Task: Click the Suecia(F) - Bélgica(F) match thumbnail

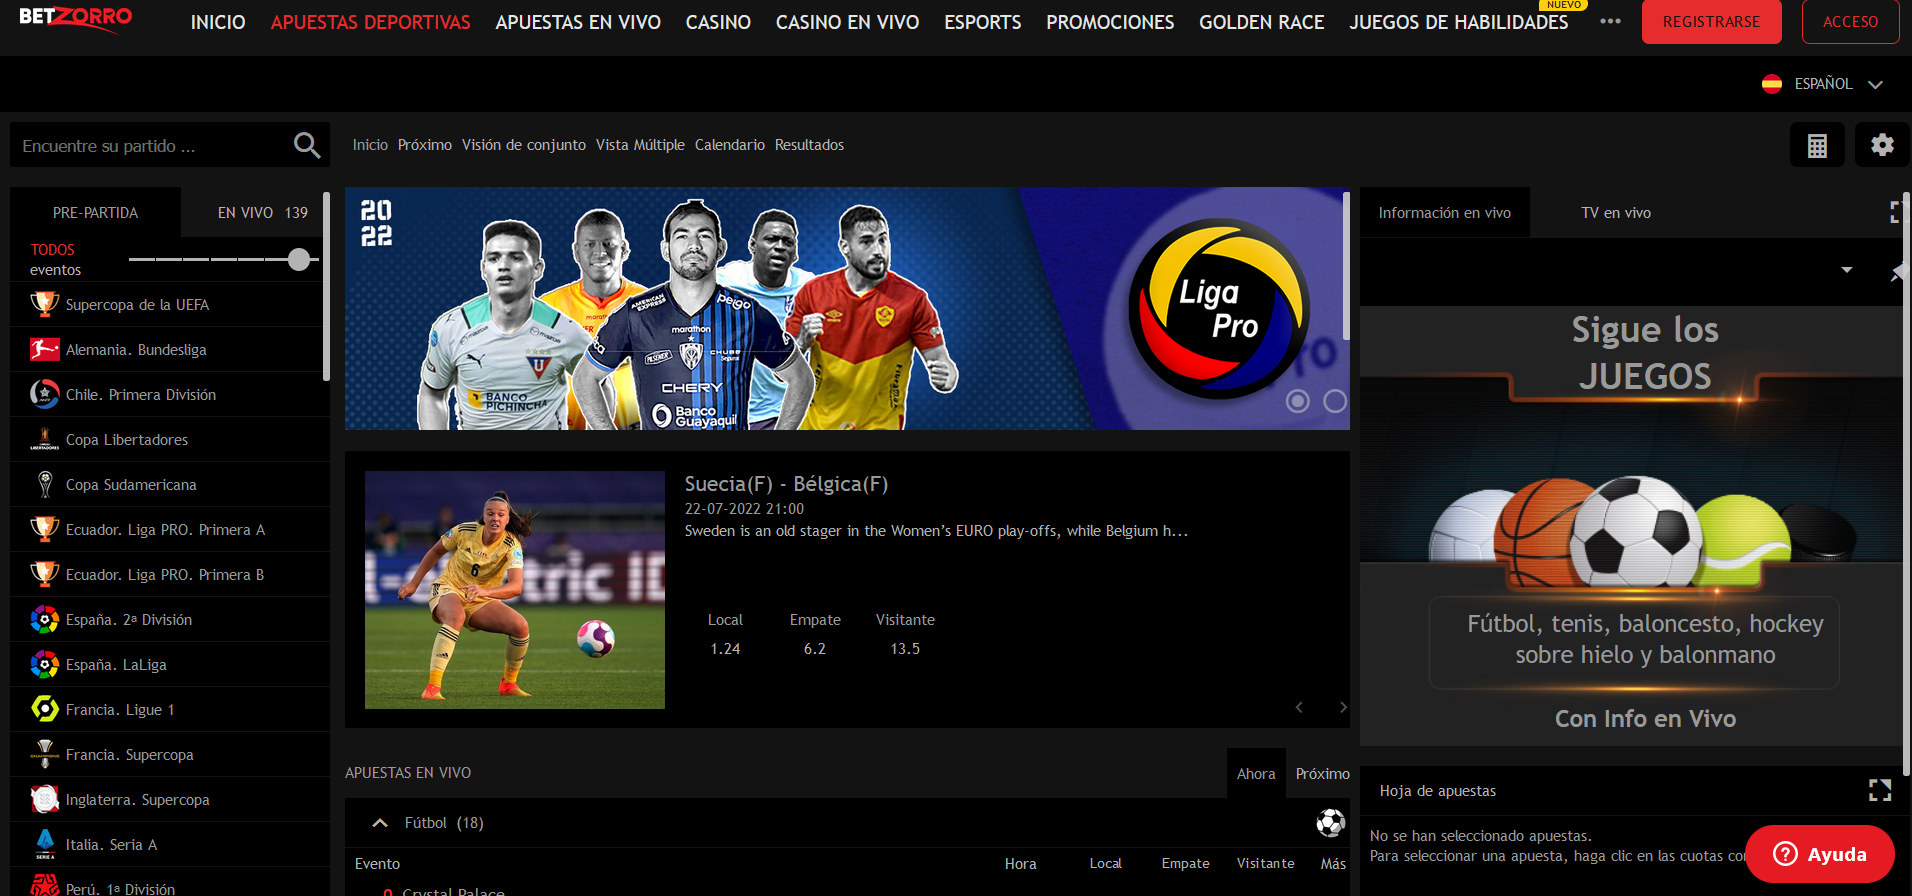Action: pos(515,590)
